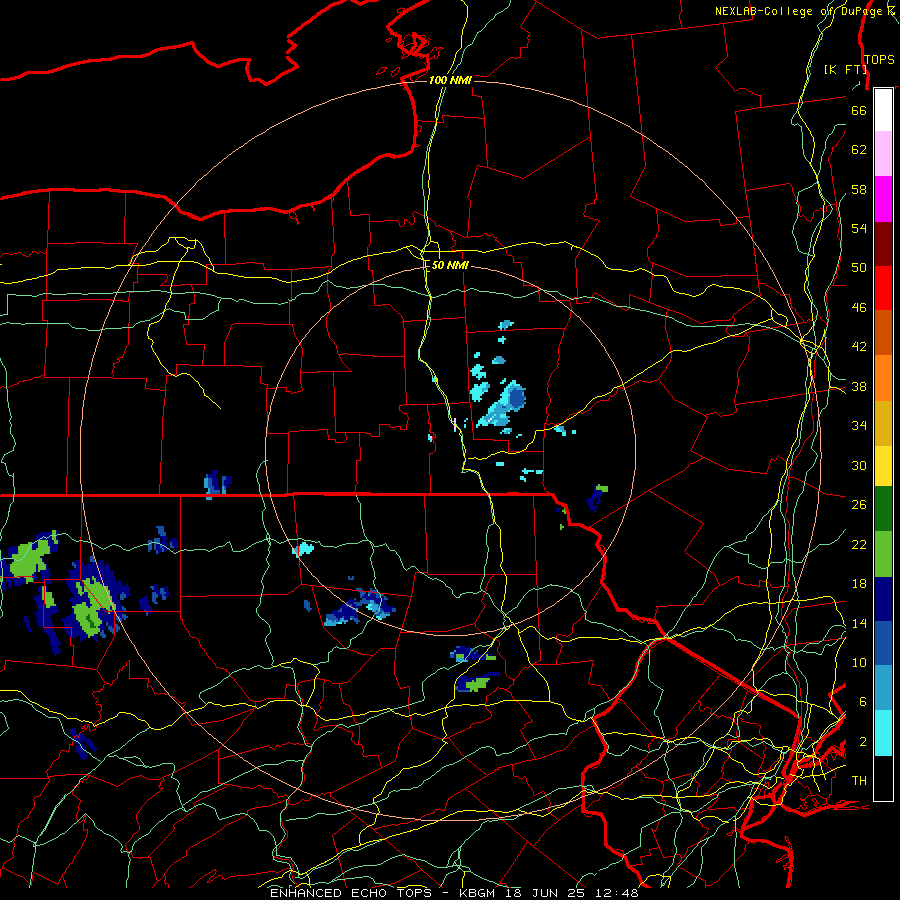Click the "[K FT]" units label
900x900 pixels.
(845, 70)
